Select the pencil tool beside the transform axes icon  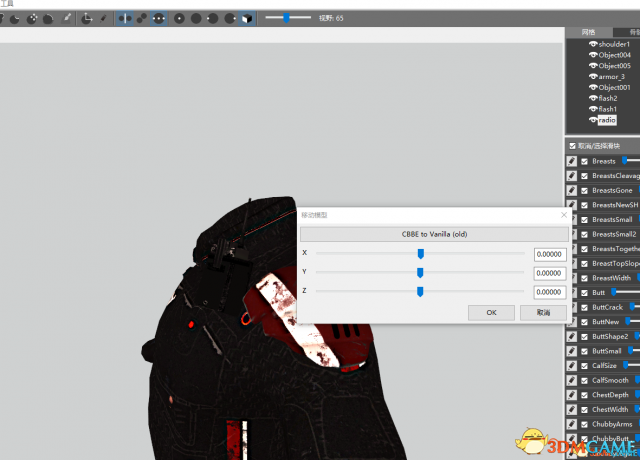[103, 18]
